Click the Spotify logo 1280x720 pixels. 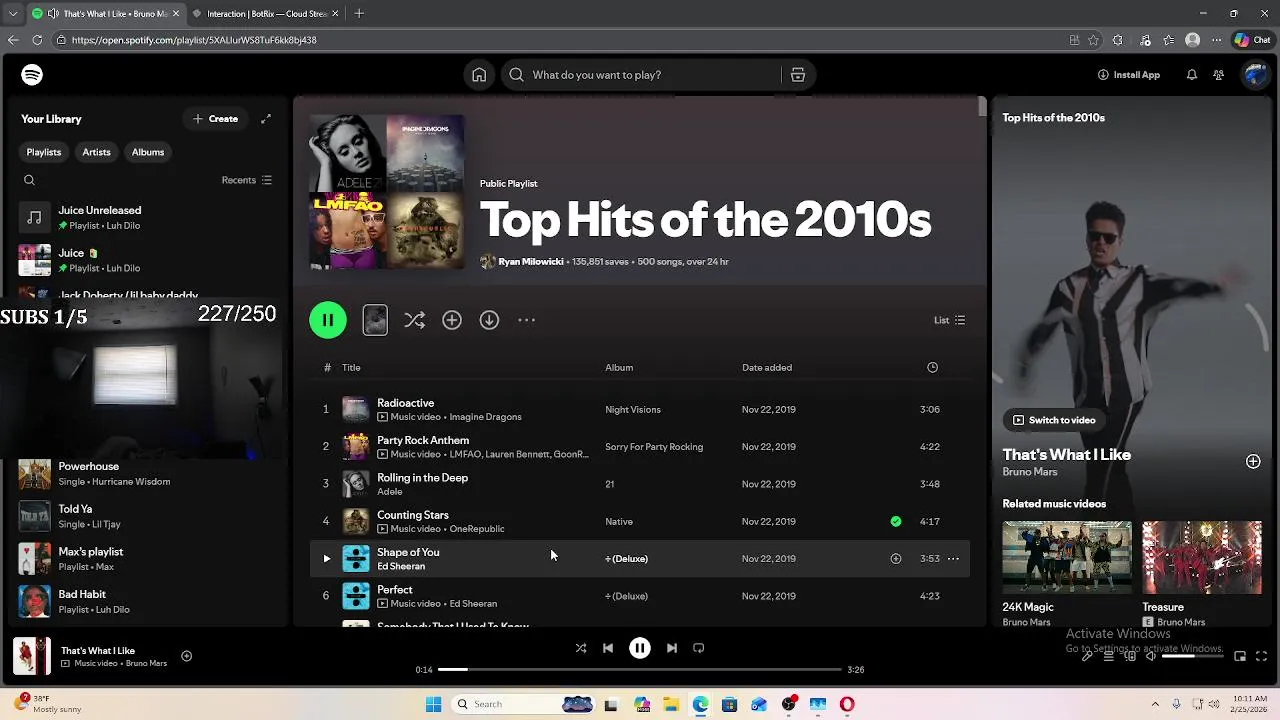tap(32, 75)
